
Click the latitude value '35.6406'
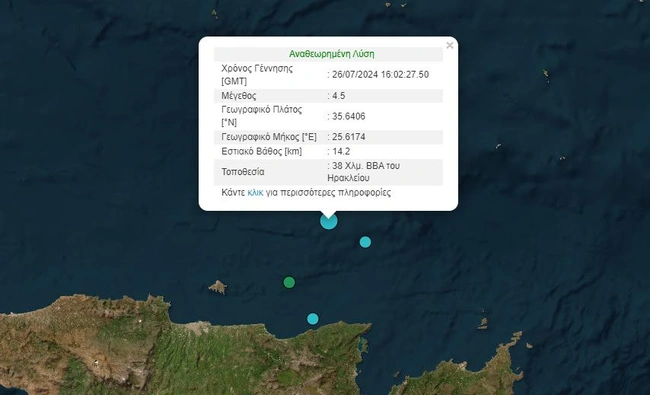coord(348,116)
